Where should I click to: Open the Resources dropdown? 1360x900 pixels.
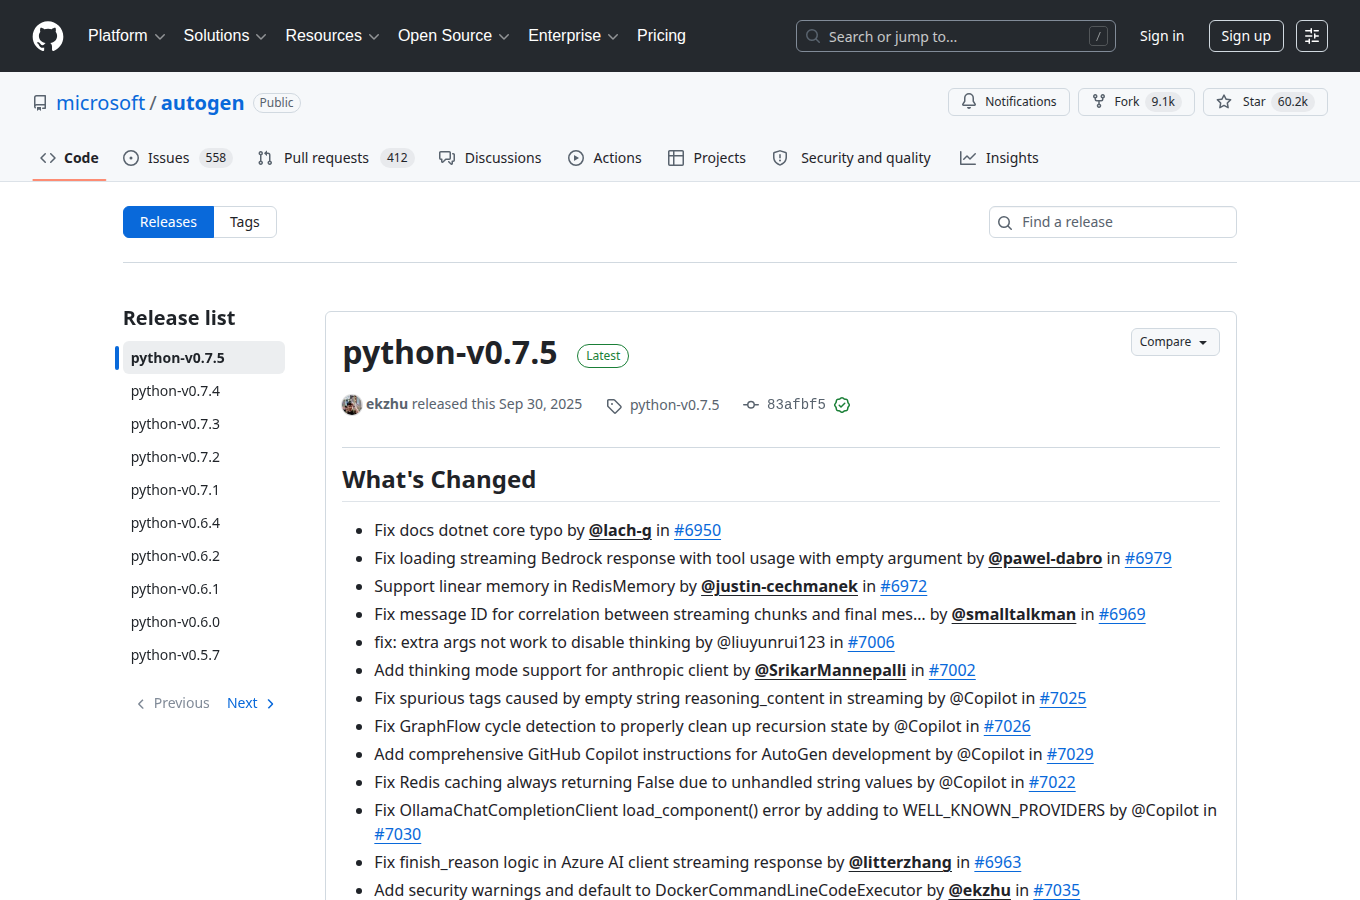pyautogui.click(x=332, y=36)
